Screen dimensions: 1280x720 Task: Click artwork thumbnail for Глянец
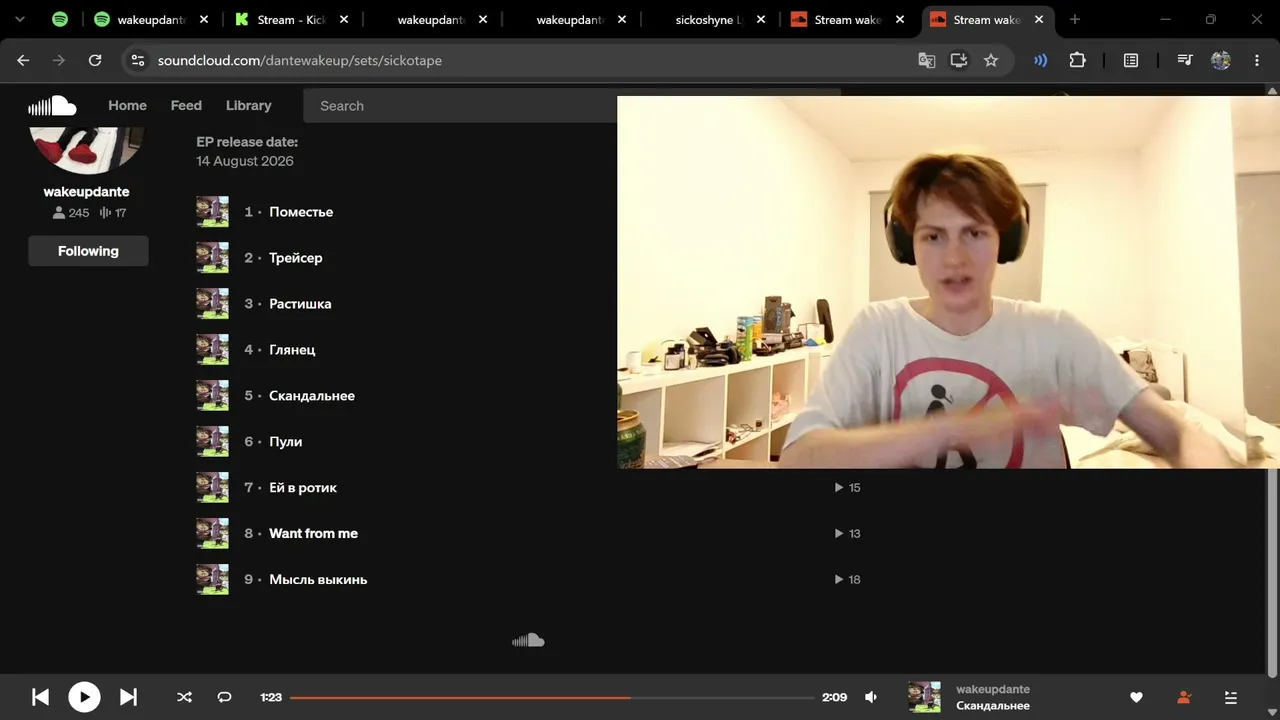(212, 350)
